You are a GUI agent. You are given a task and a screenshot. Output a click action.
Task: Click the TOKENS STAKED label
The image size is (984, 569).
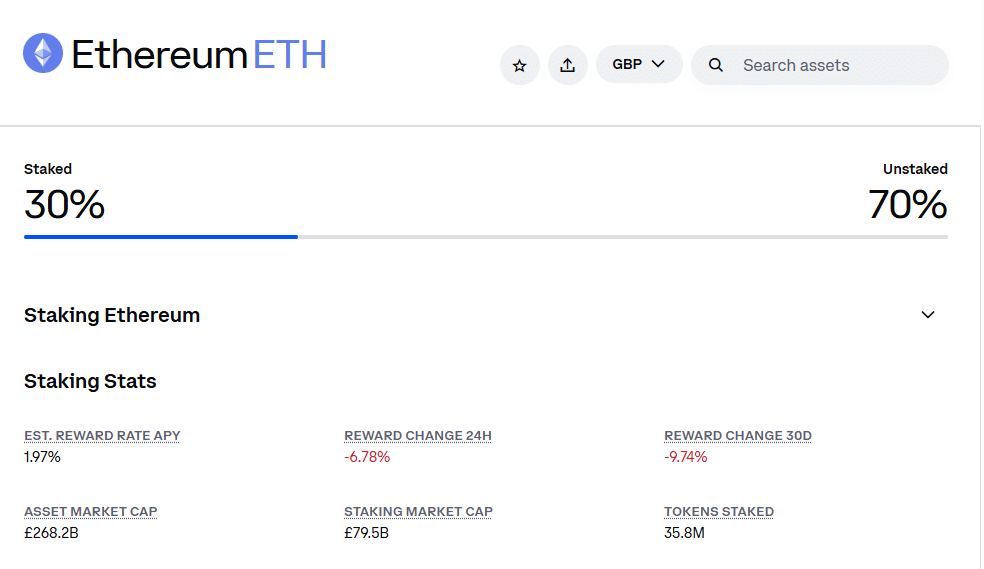[x=719, y=511]
